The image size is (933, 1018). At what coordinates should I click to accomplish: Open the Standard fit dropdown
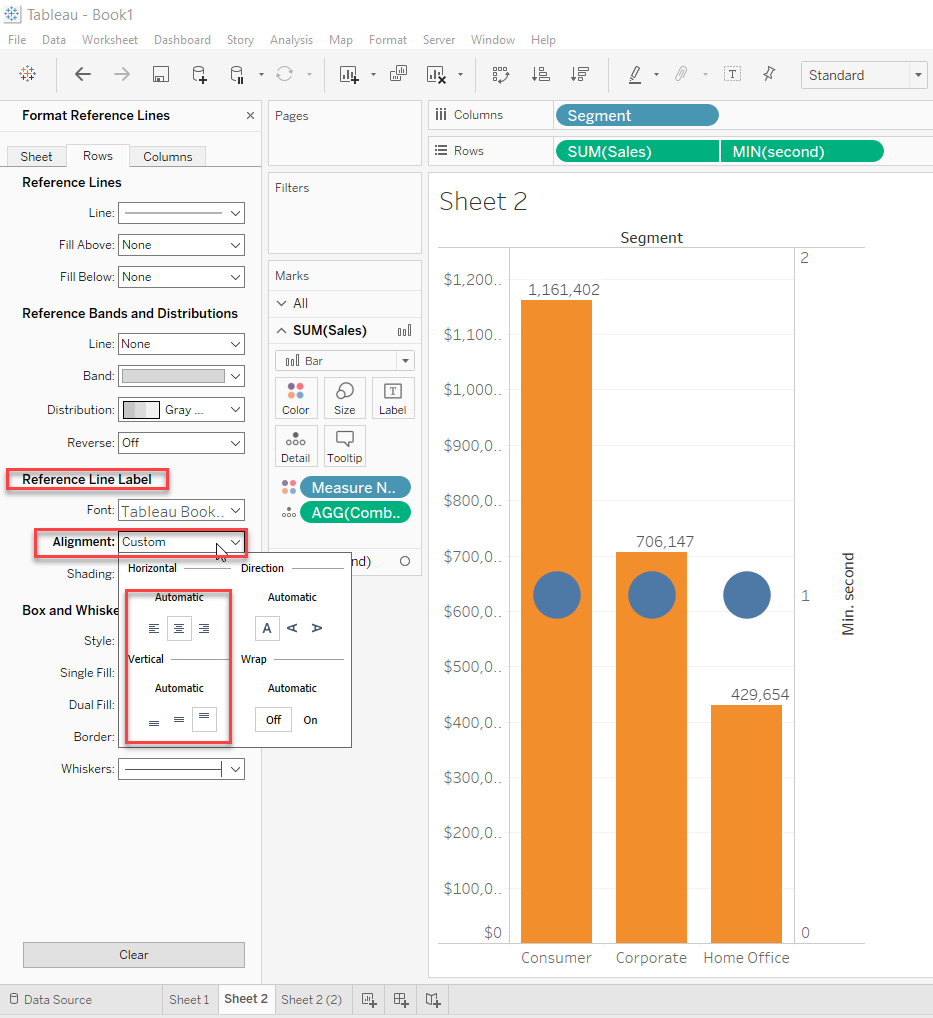pyautogui.click(x=864, y=75)
